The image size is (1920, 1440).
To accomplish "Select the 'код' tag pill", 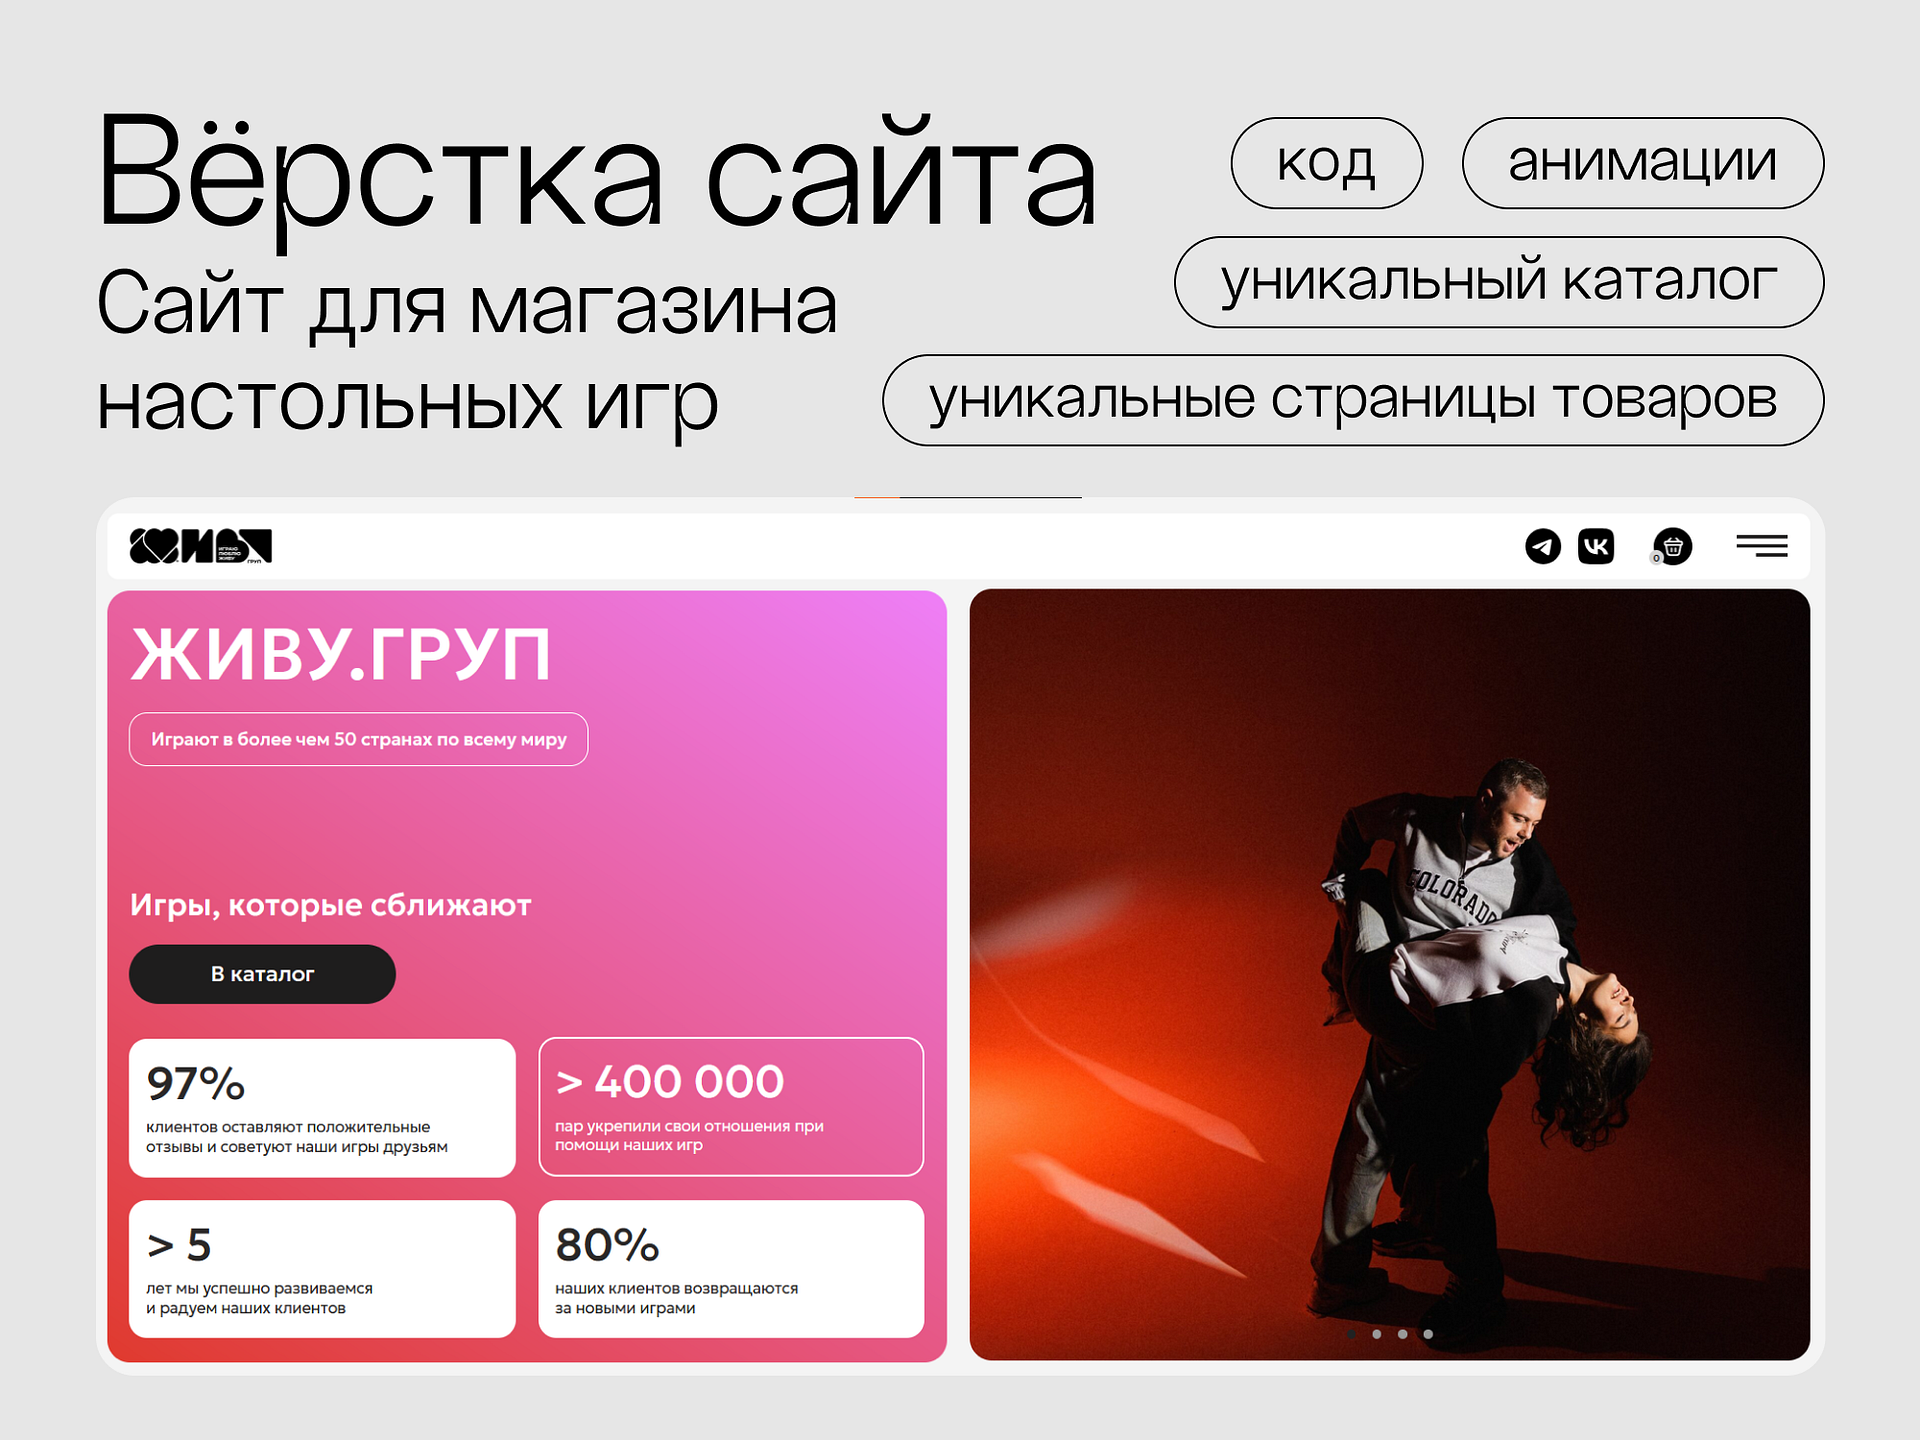I will click(x=1327, y=163).
